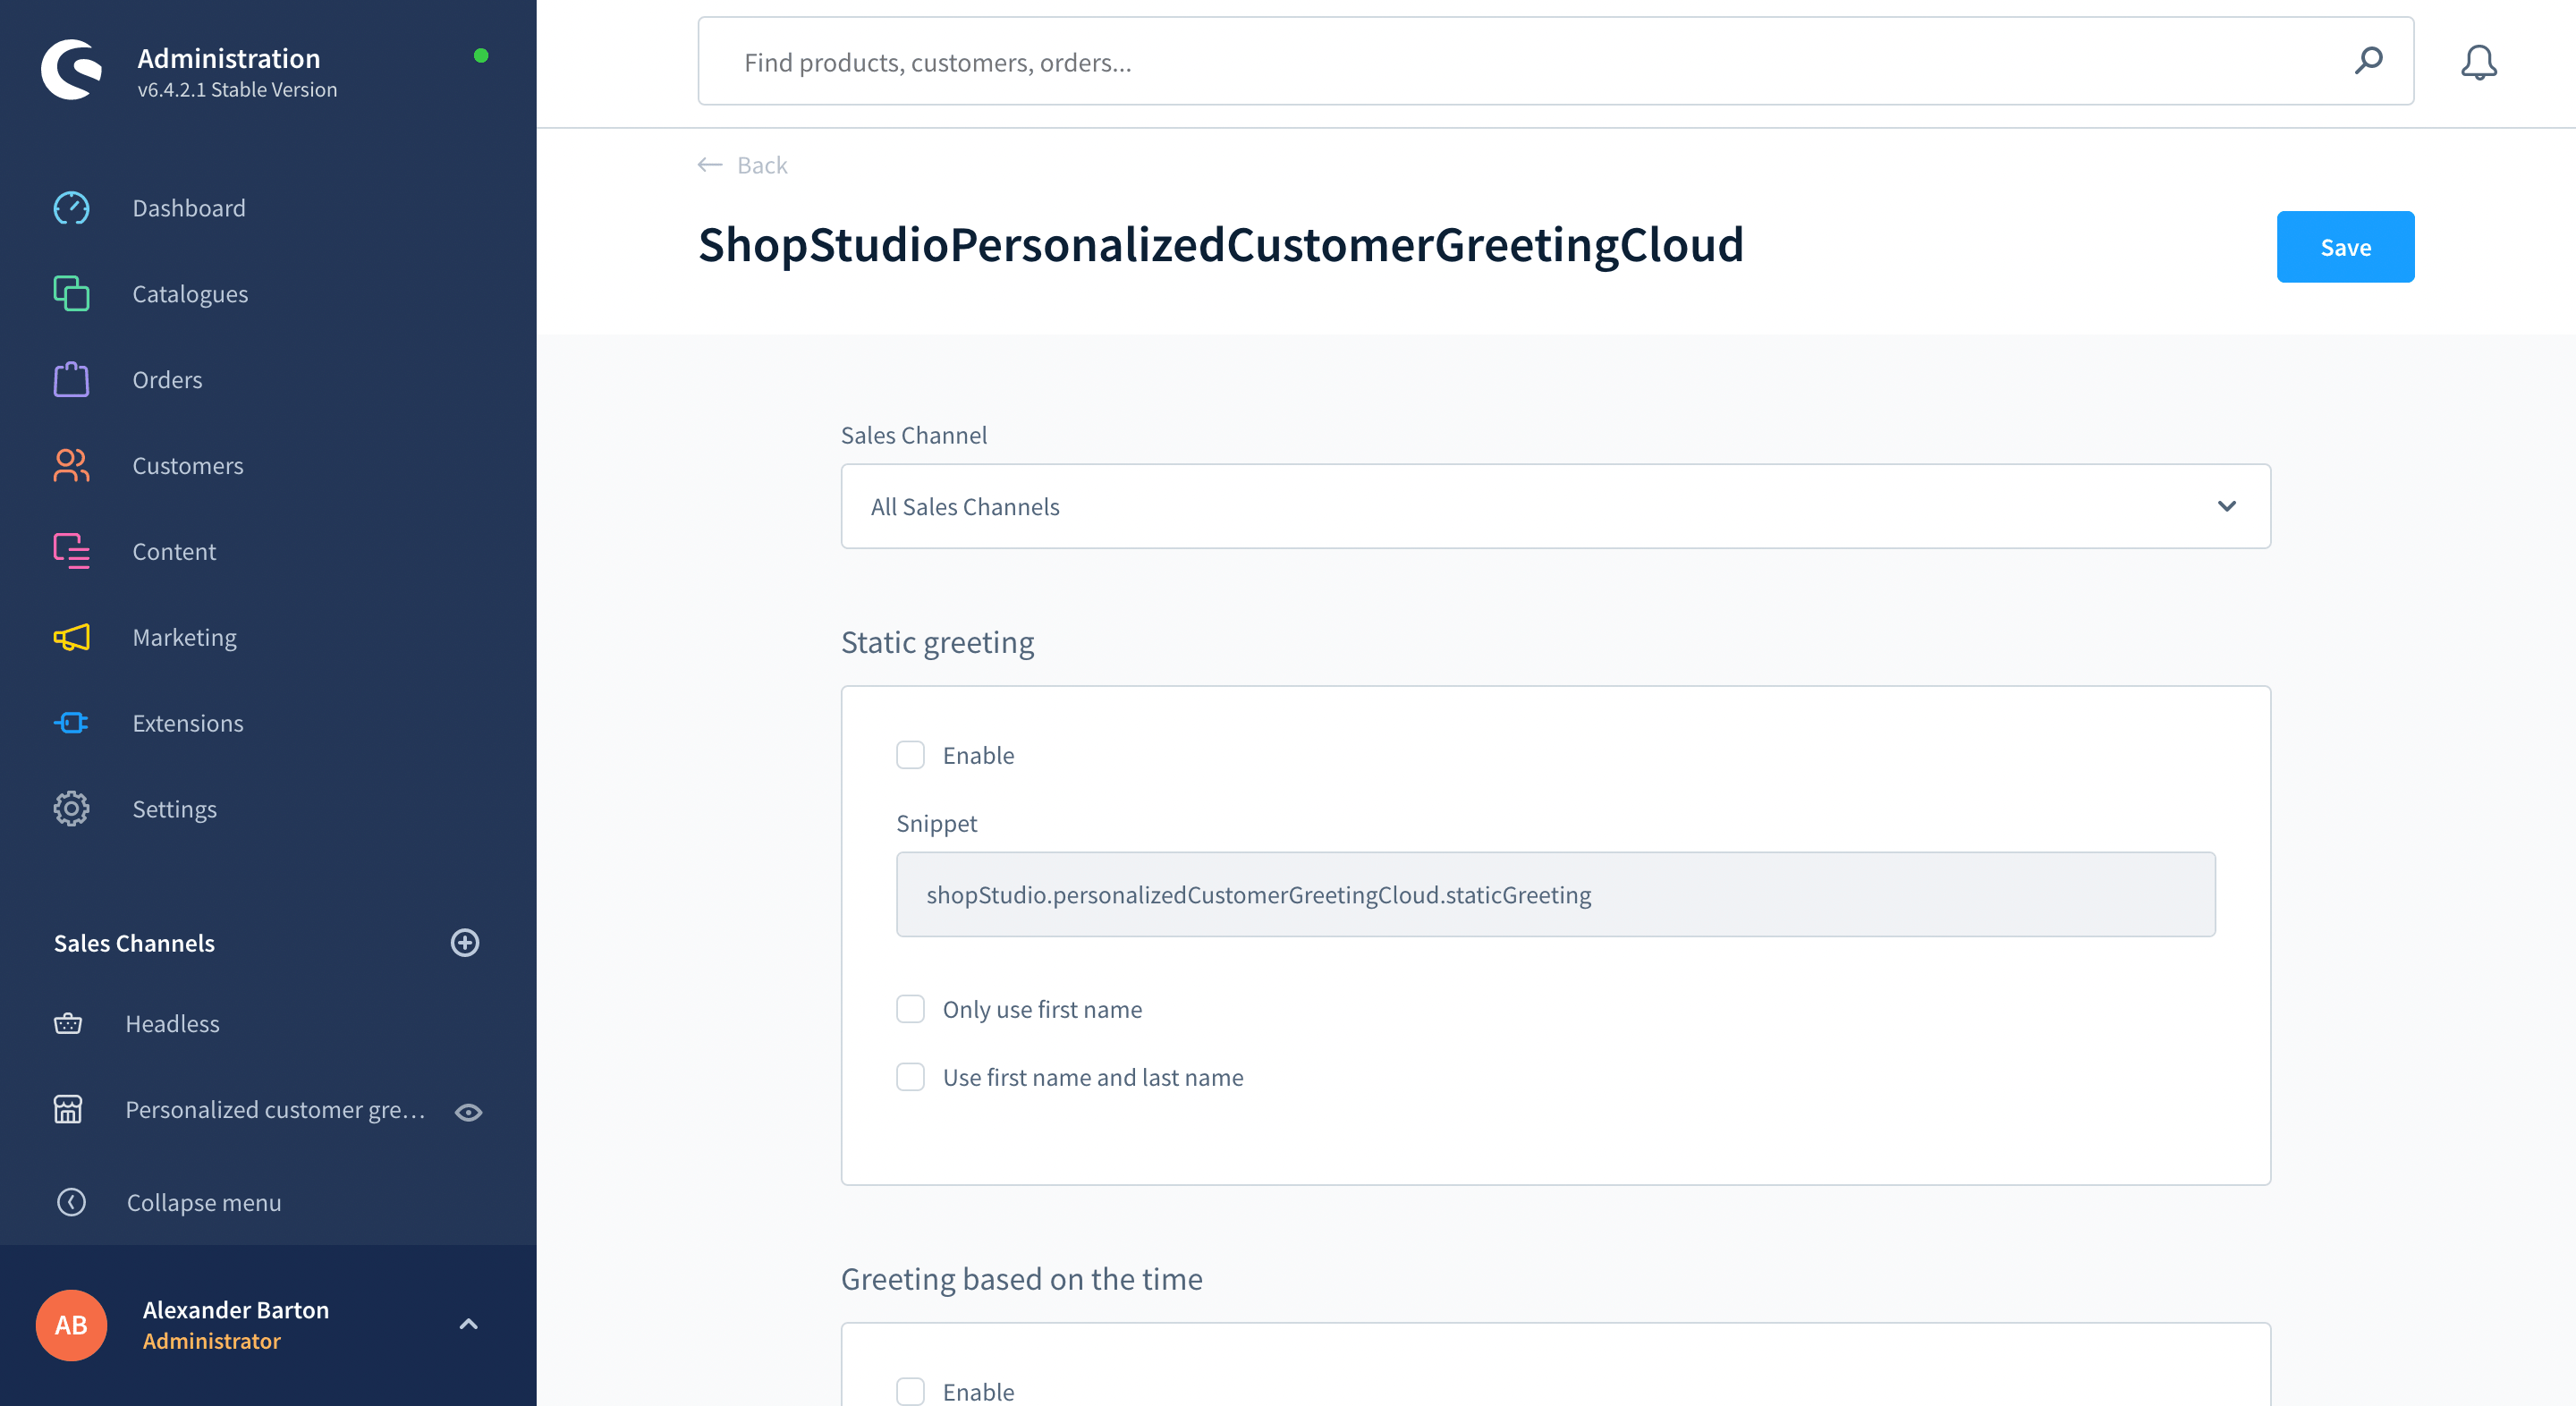Click the Catalogues icon in sidebar
2576x1406 pixels.
pos(69,292)
